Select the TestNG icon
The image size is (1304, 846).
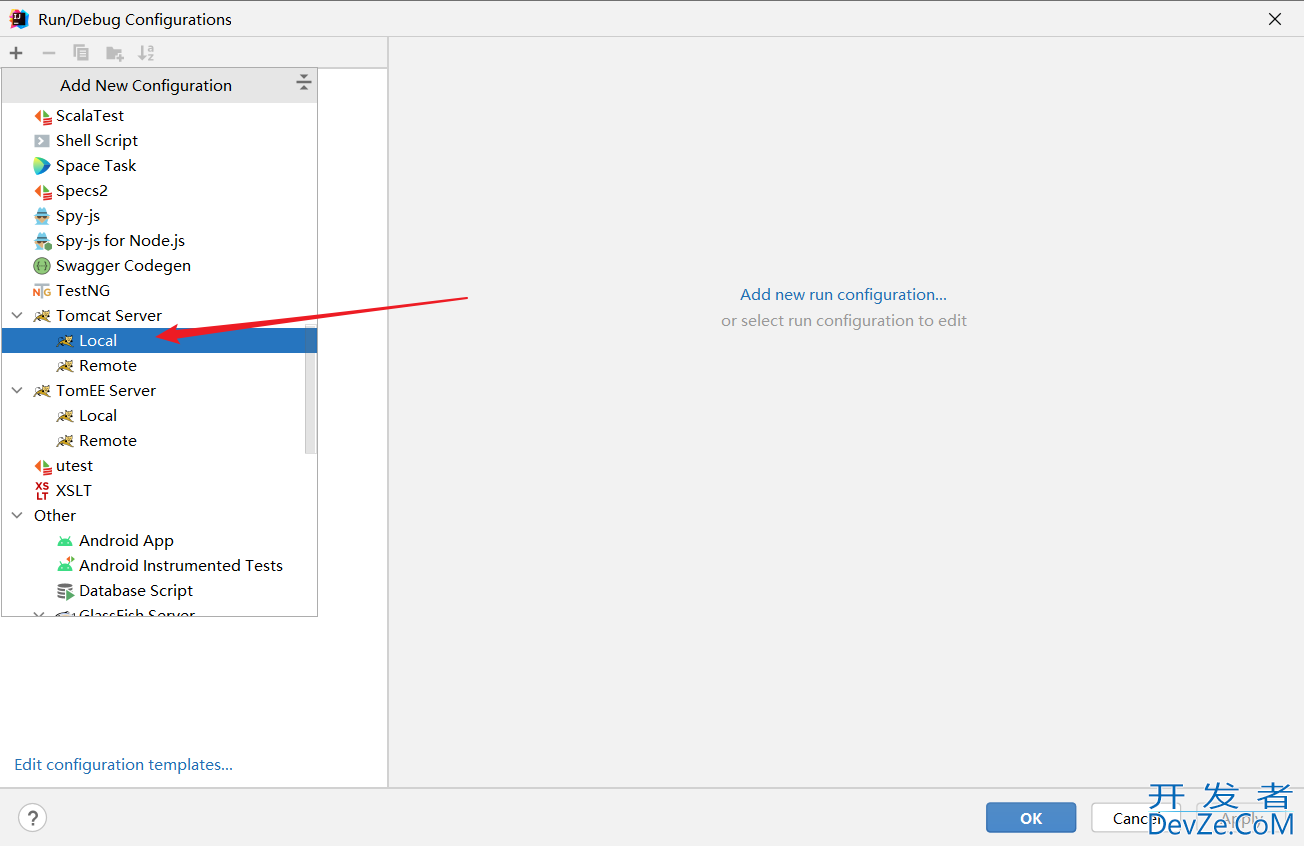(x=42, y=291)
